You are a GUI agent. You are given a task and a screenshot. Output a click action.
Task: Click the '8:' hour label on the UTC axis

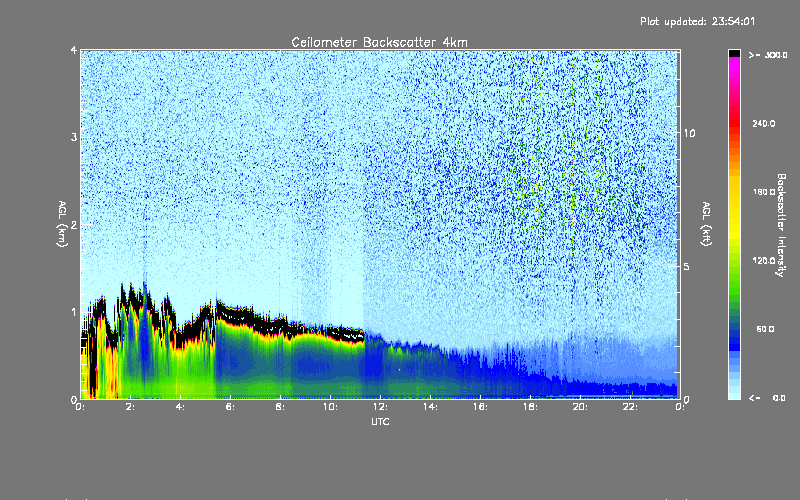click(x=280, y=407)
